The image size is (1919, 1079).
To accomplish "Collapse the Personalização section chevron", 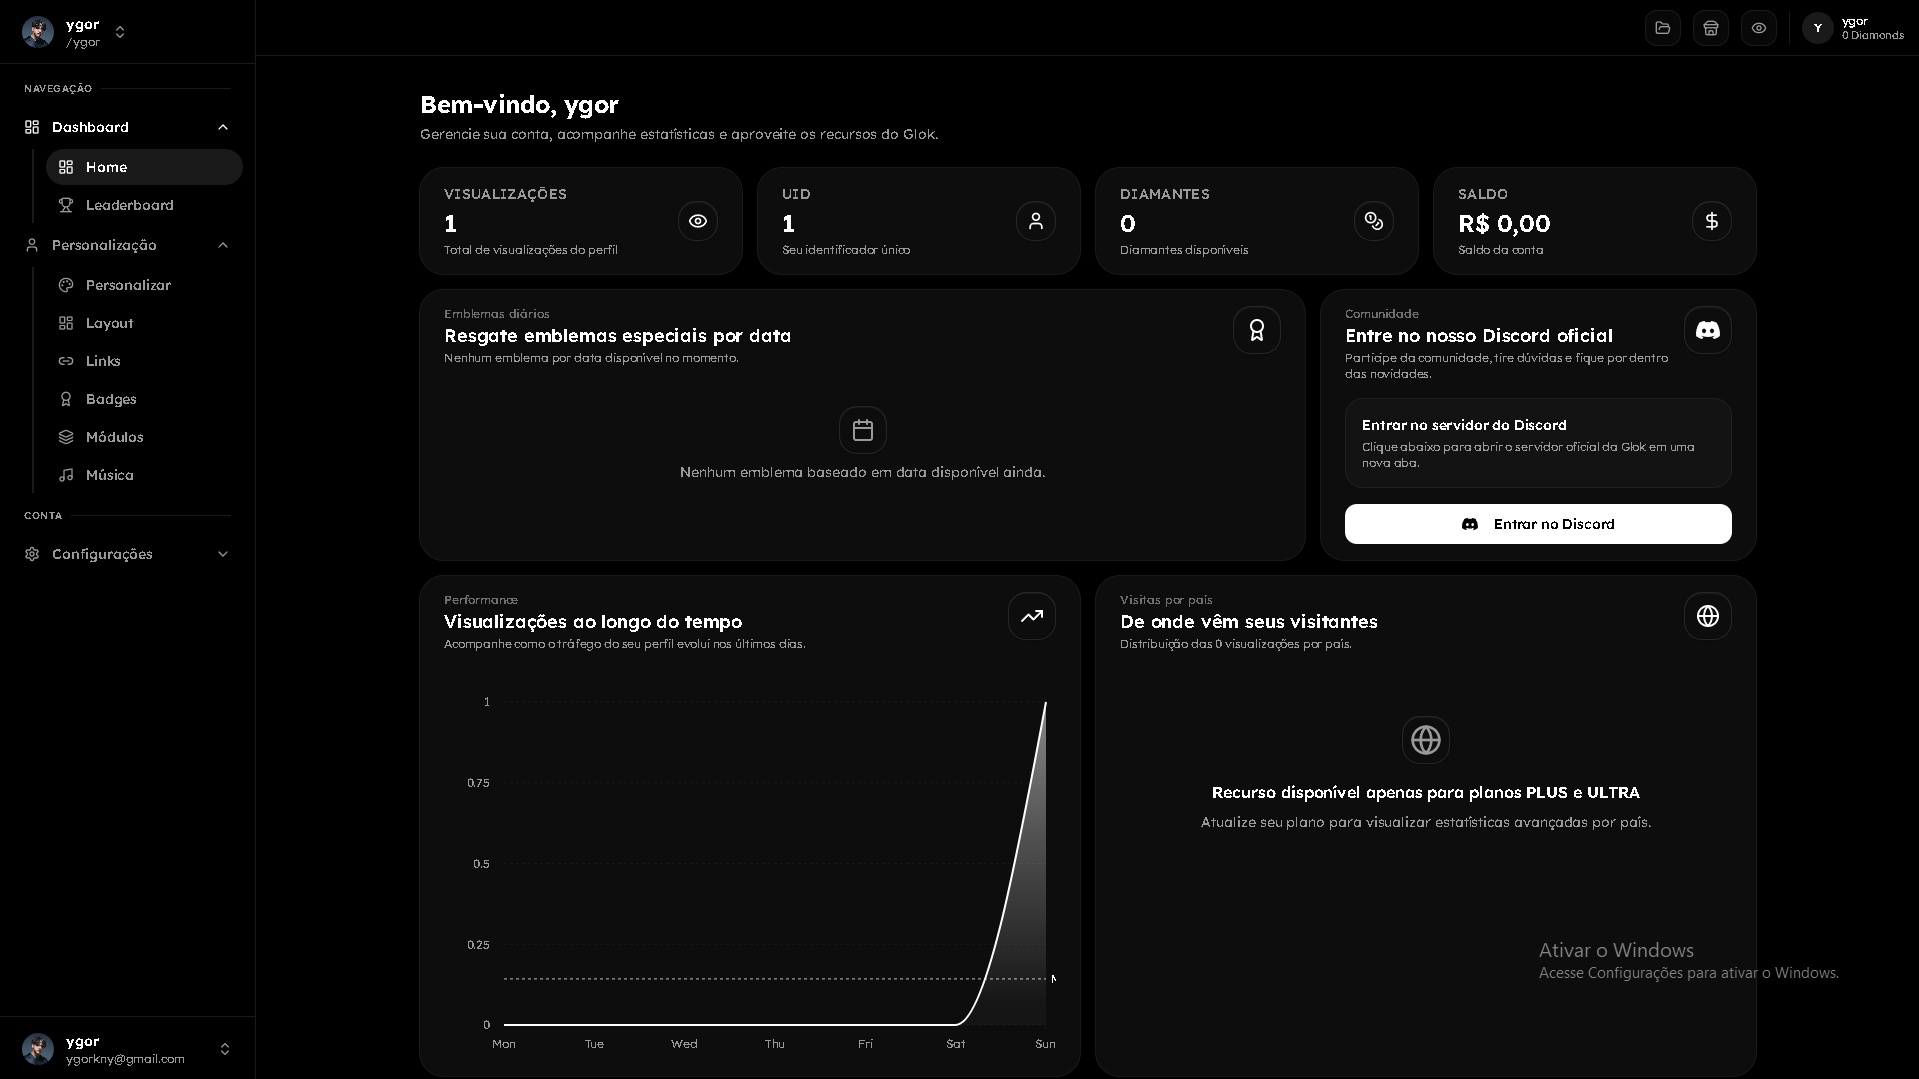I will pos(223,245).
